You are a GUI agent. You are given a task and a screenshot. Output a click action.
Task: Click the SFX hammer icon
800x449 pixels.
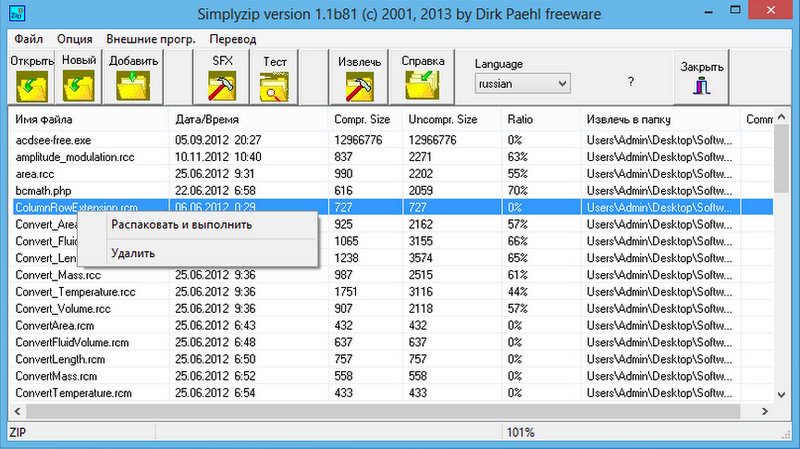(x=222, y=86)
